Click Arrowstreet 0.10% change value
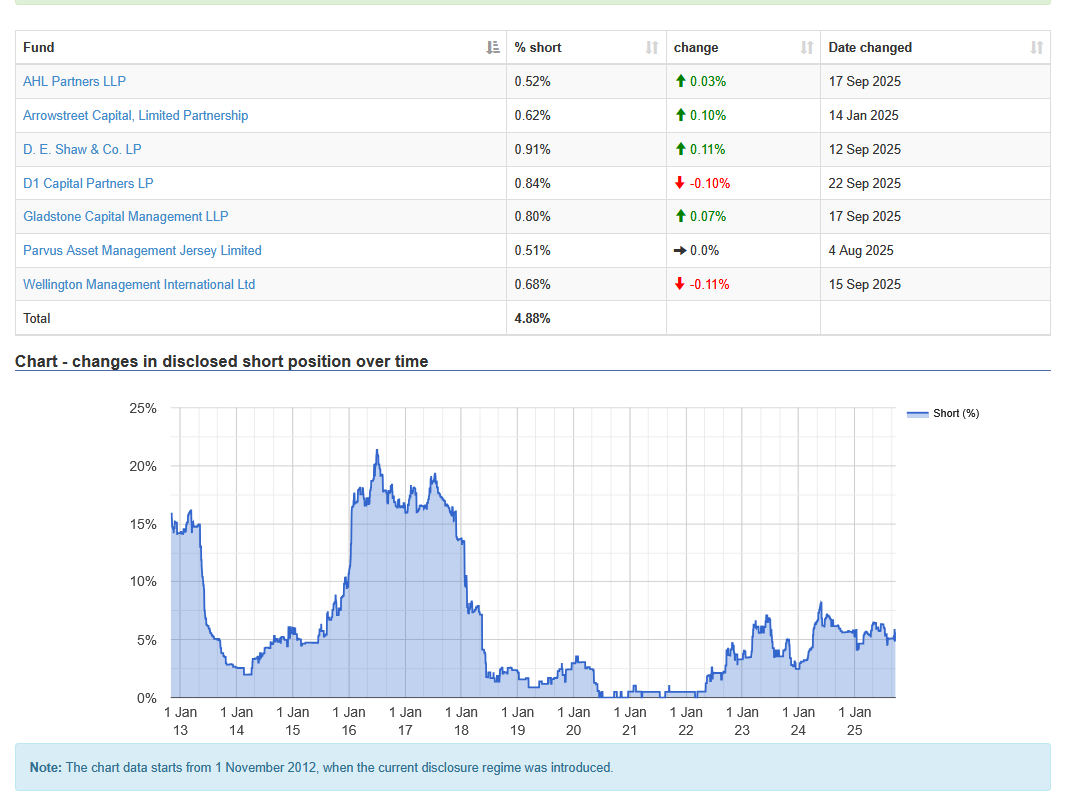The image size is (1071, 810). pos(708,115)
